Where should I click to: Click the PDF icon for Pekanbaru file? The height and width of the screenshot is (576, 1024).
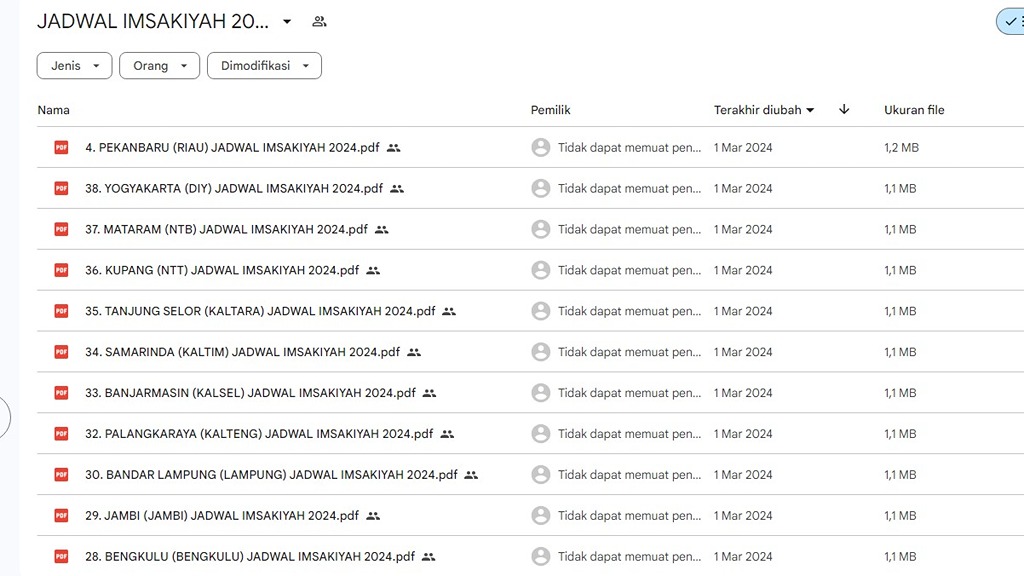61,148
